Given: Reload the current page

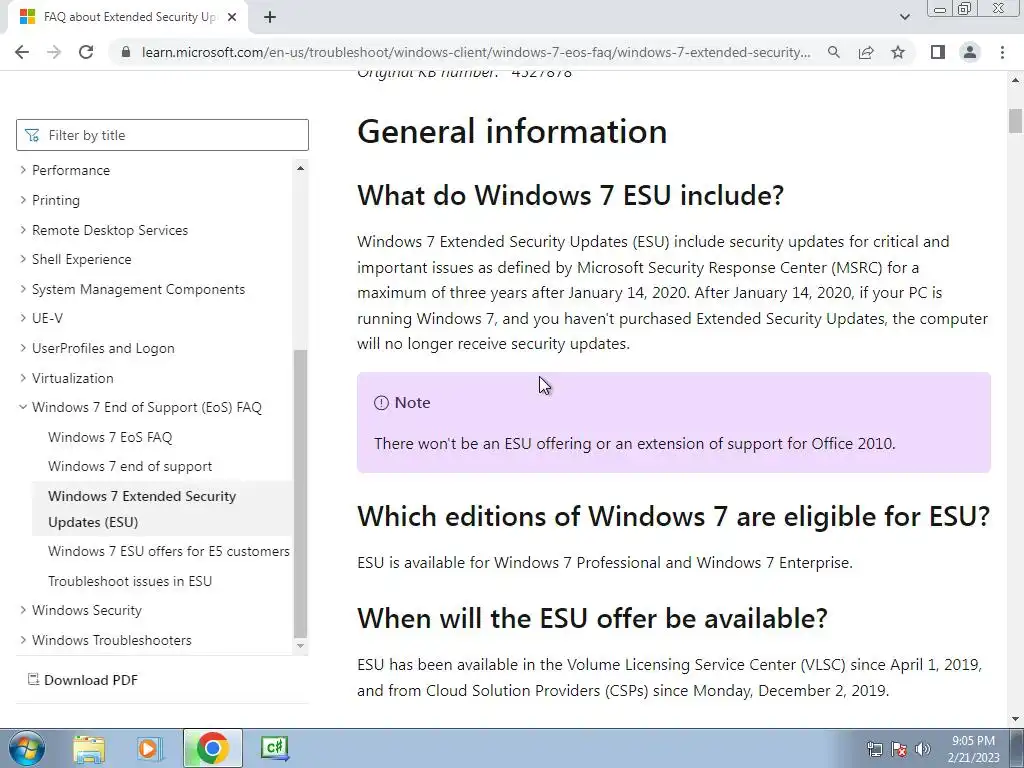Looking at the screenshot, I should (x=86, y=52).
